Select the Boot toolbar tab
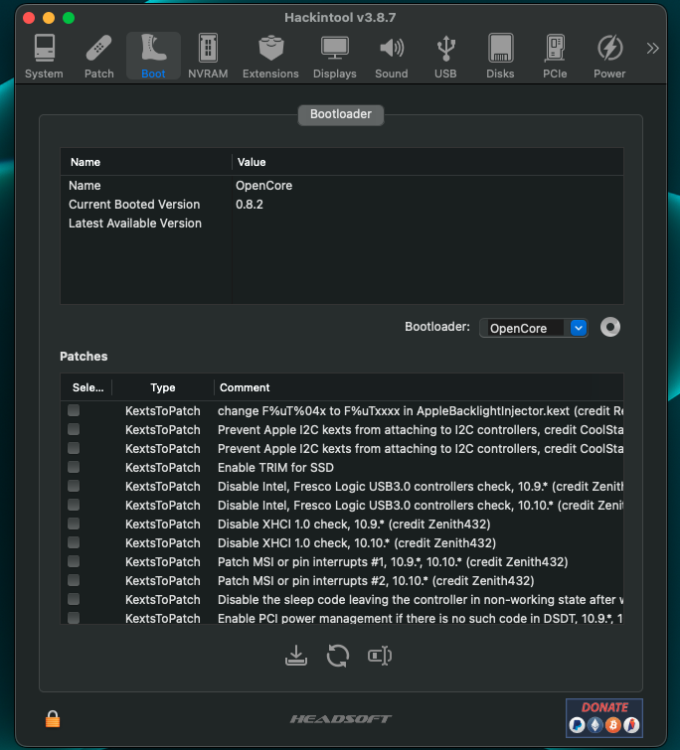This screenshot has width=680, height=750. (x=153, y=56)
